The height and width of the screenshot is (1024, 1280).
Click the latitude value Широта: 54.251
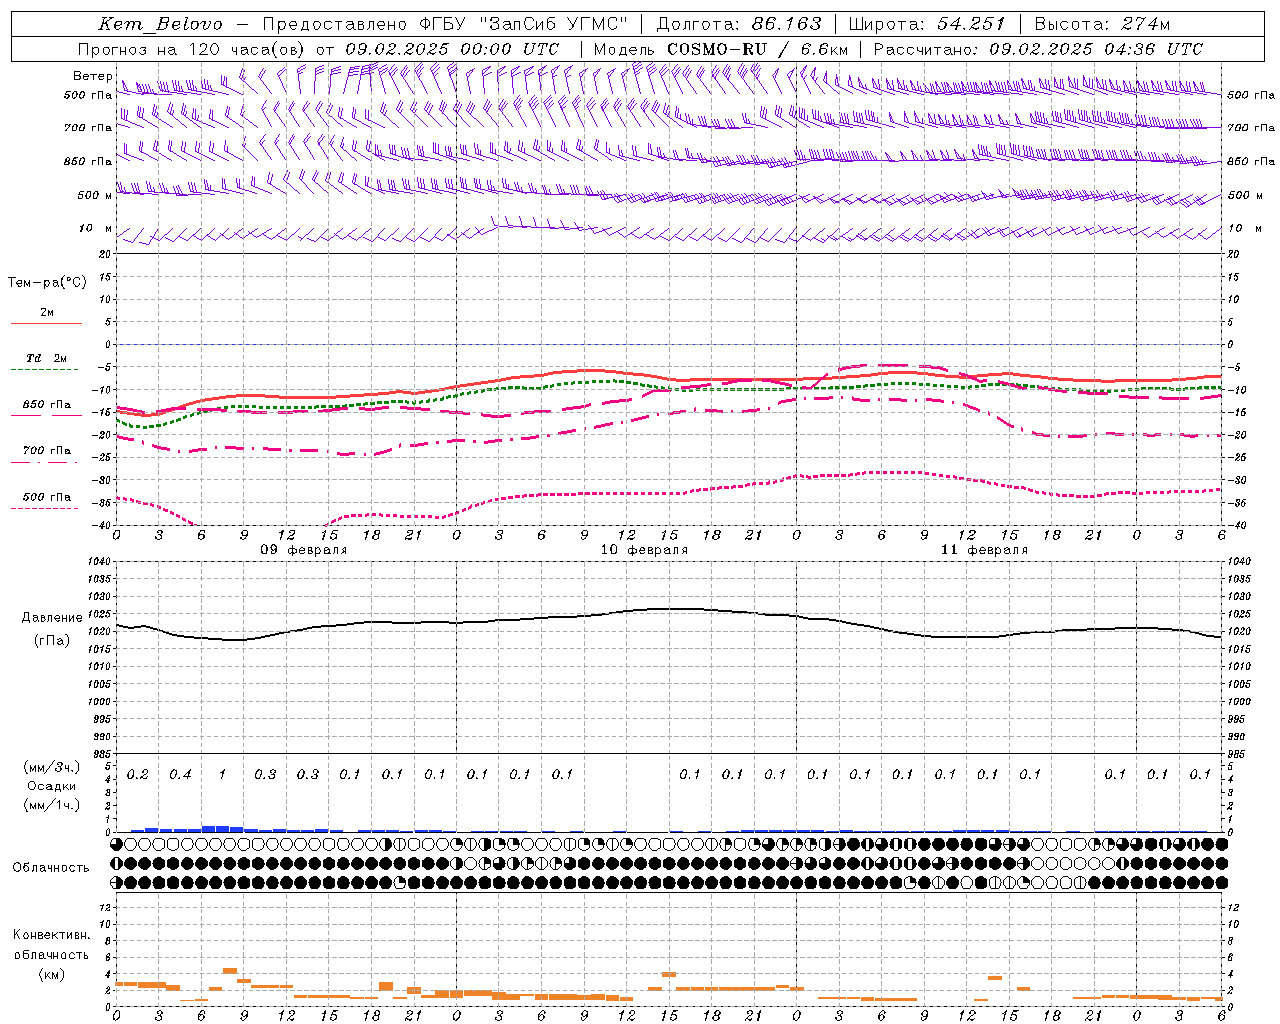pos(926,24)
